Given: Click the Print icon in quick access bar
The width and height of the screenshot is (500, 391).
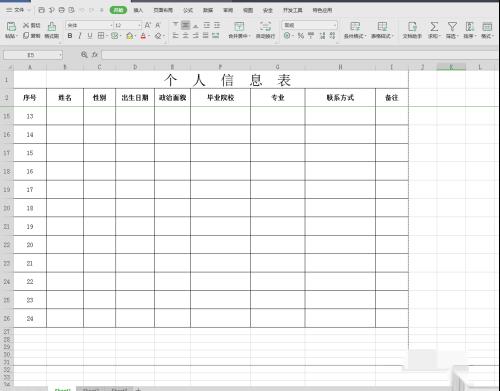Looking at the screenshot, I should [62, 10].
